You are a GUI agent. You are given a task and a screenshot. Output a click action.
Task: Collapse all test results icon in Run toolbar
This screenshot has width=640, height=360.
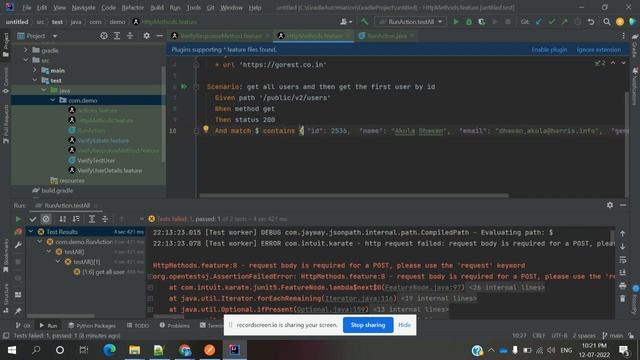coord(105,219)
